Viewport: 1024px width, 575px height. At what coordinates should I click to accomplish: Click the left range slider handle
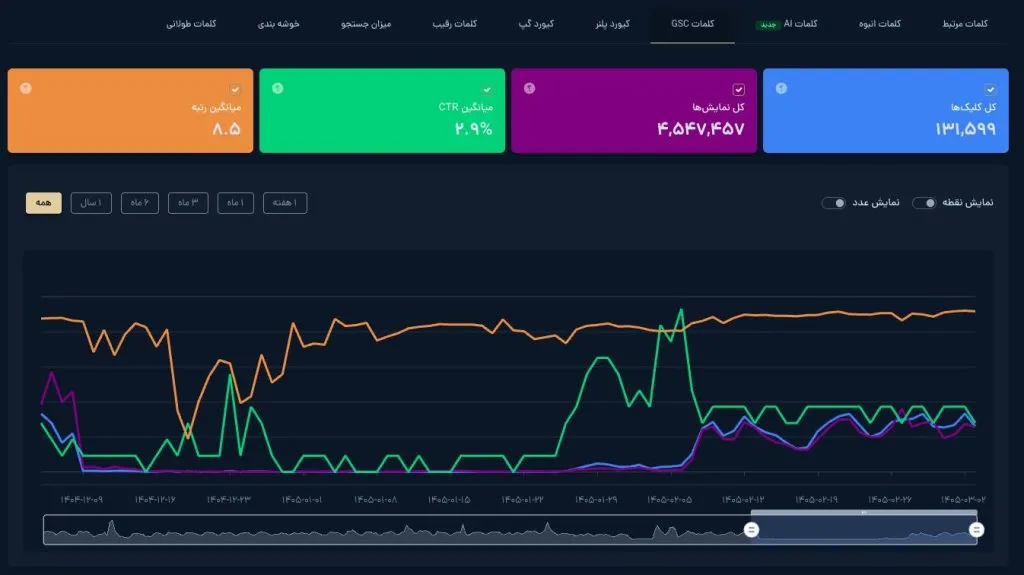(751, 529)
